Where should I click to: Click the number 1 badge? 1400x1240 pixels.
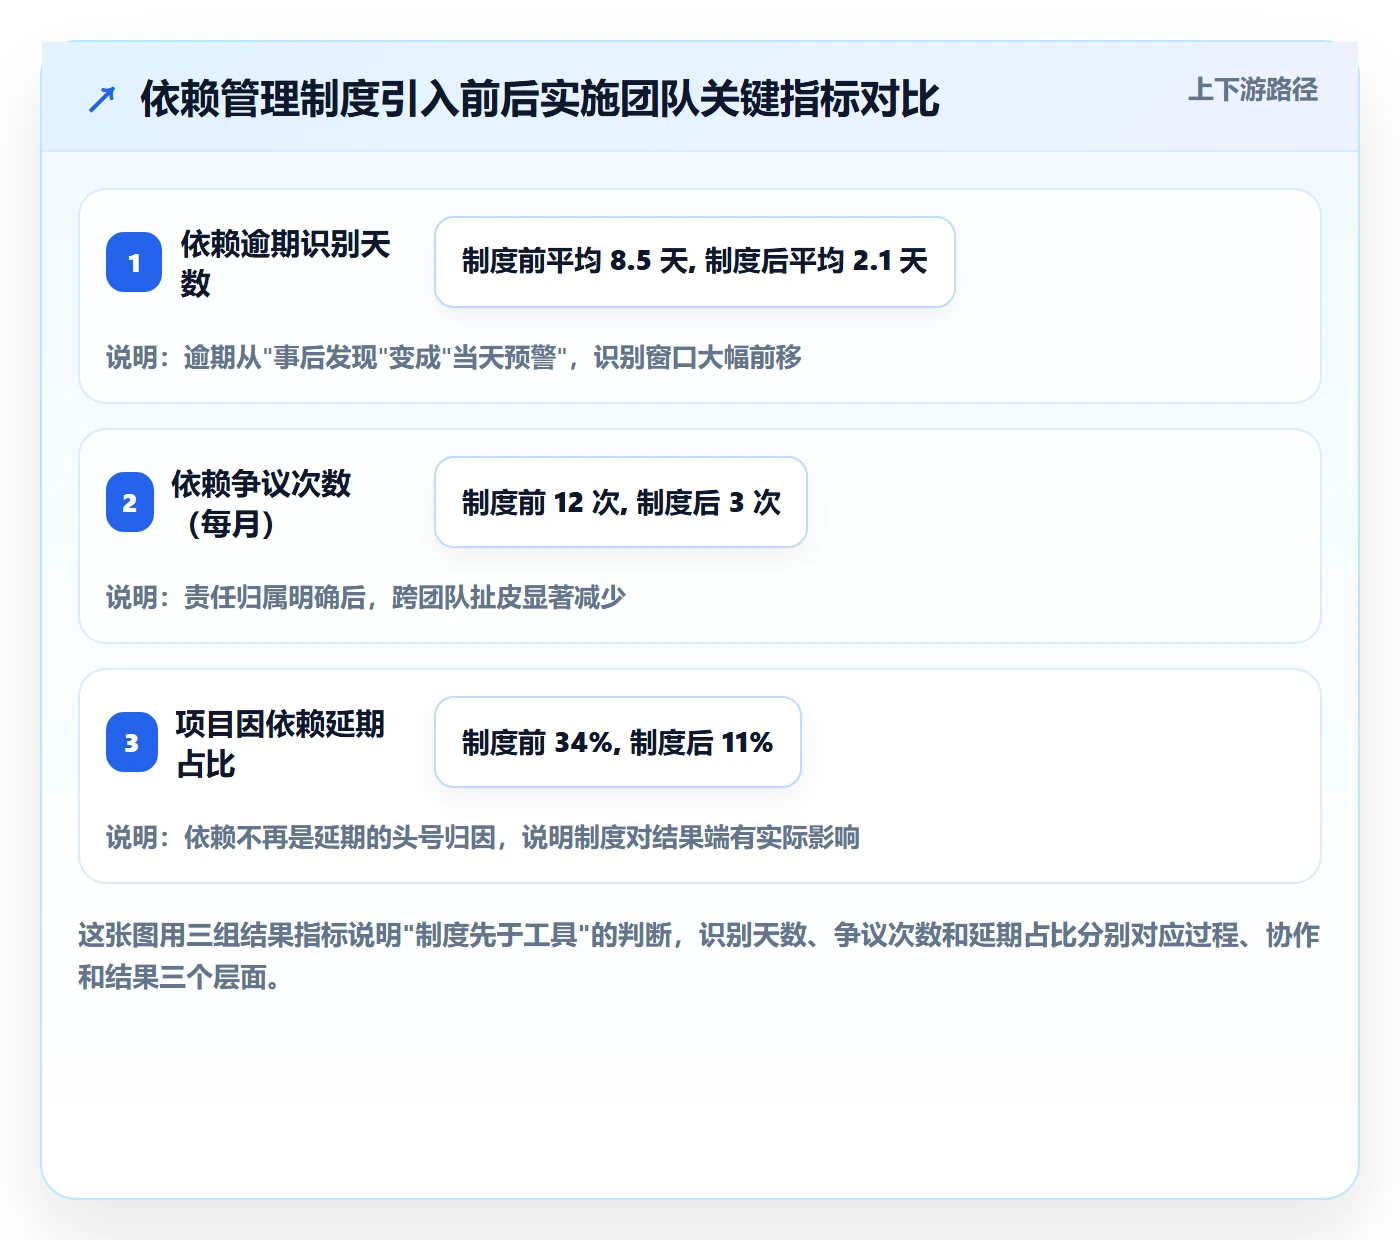(134, 262)
